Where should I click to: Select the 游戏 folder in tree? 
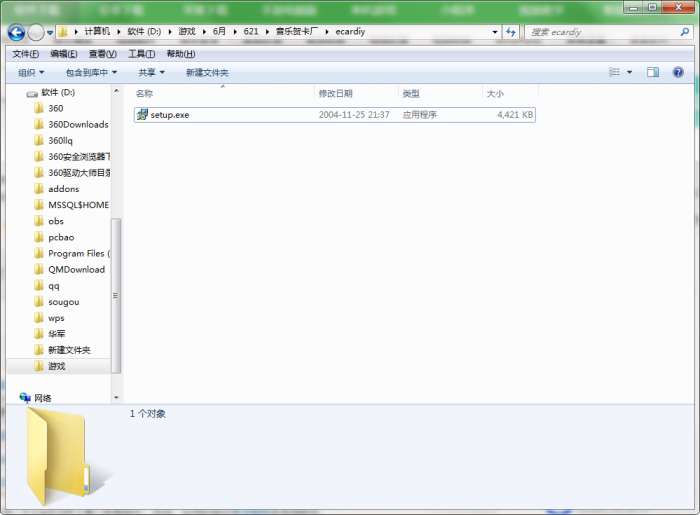[57, 366]
